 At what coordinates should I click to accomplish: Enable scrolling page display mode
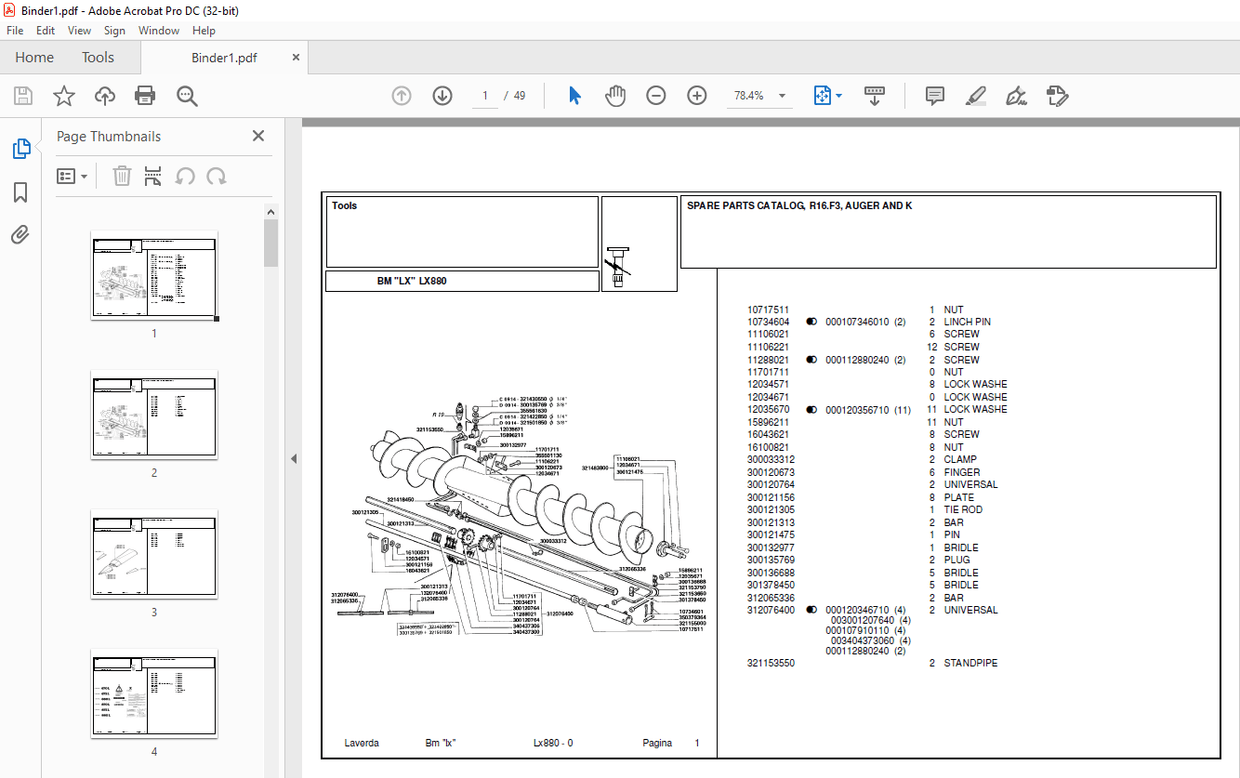click(x=874, y=95)
